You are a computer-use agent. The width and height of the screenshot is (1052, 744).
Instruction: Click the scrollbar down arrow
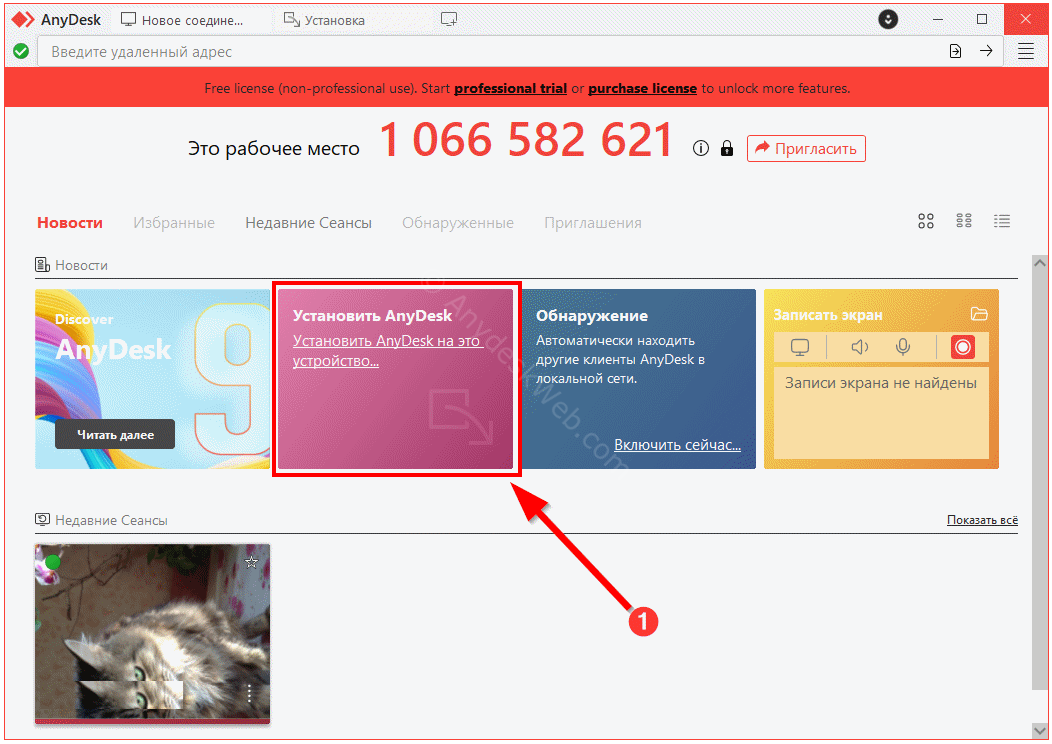tap(1040, 730)
